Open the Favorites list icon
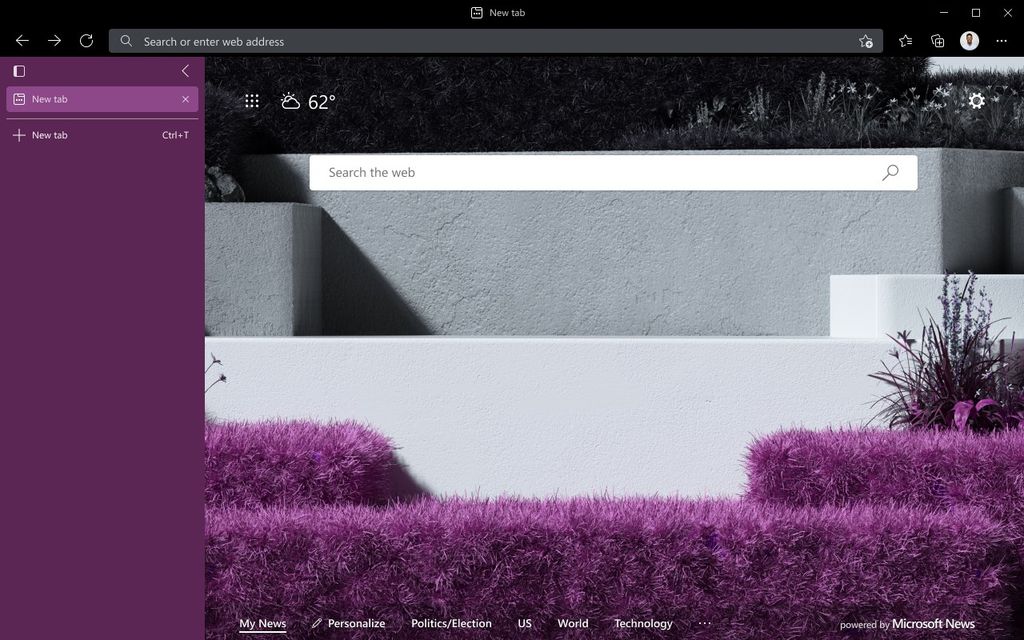 pyautogui.click(x=905, y=41)
